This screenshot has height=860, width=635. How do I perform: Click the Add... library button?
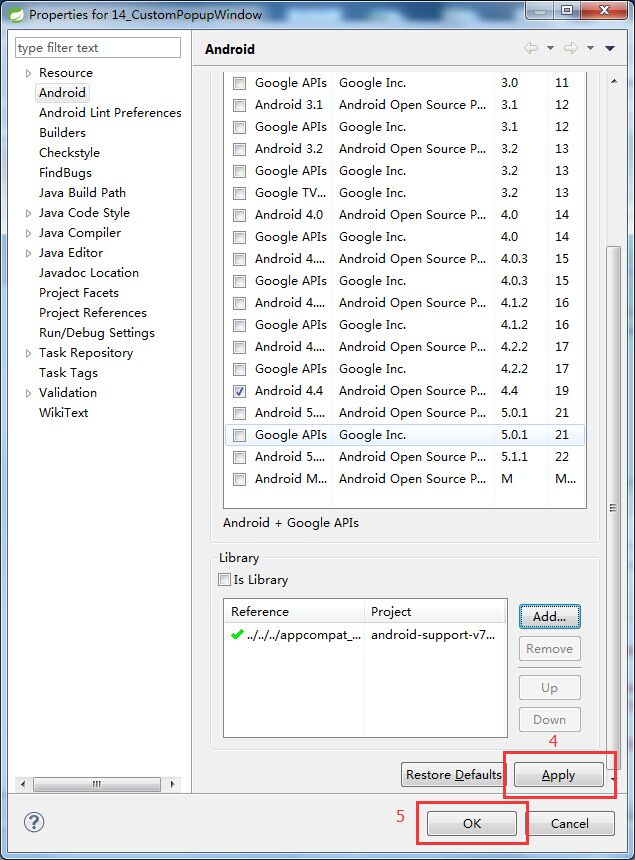[x=549, y=616]
